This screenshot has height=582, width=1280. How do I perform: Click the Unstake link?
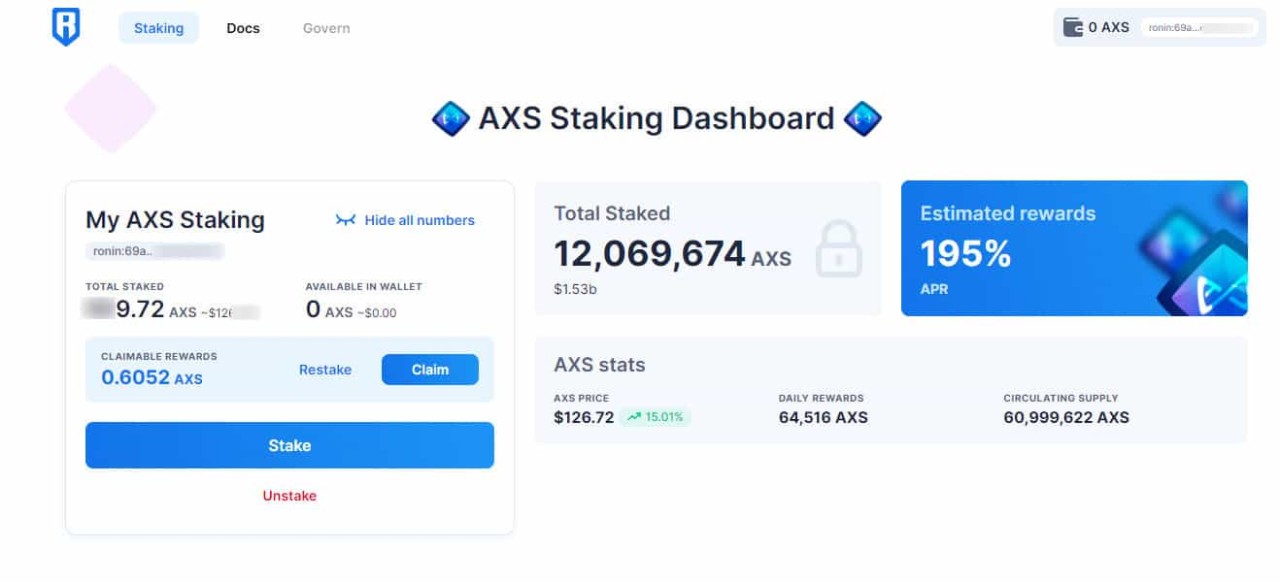289,495
